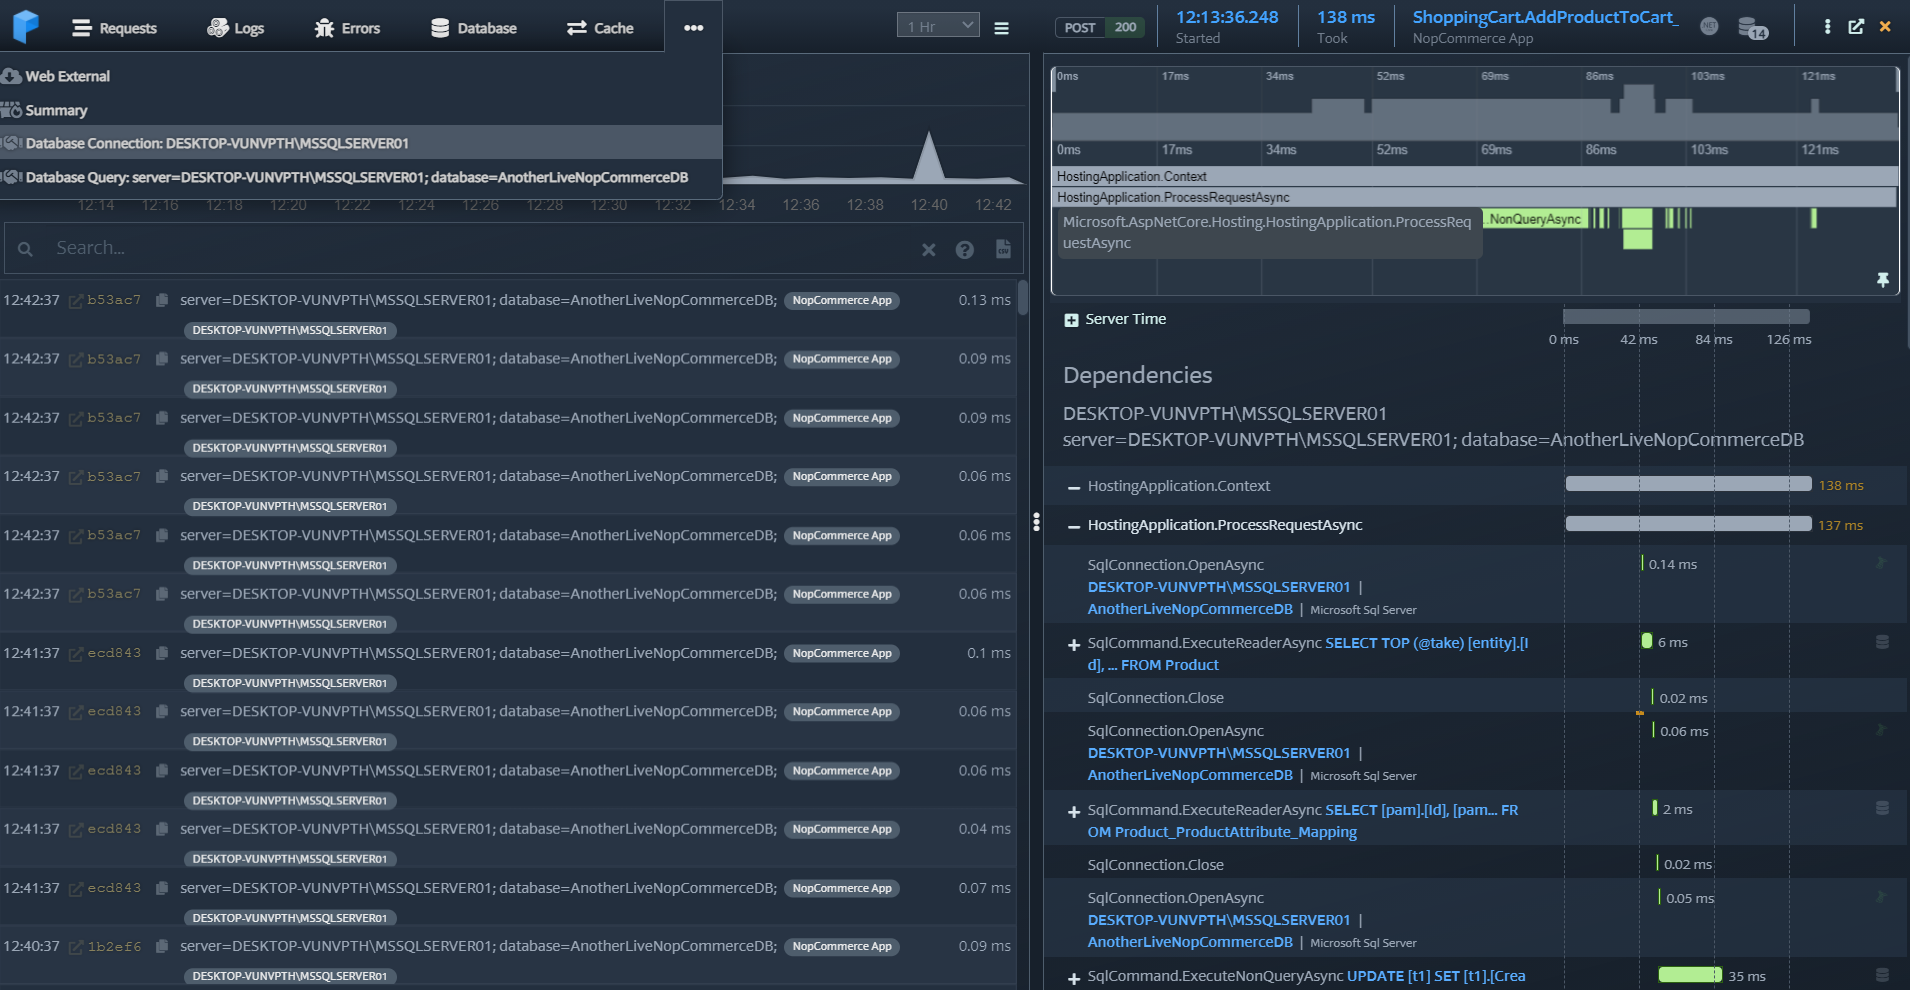The height and width of the screenshot is (990, 1910).
Task: Focus the Search... input field
Action: [480, 248]
